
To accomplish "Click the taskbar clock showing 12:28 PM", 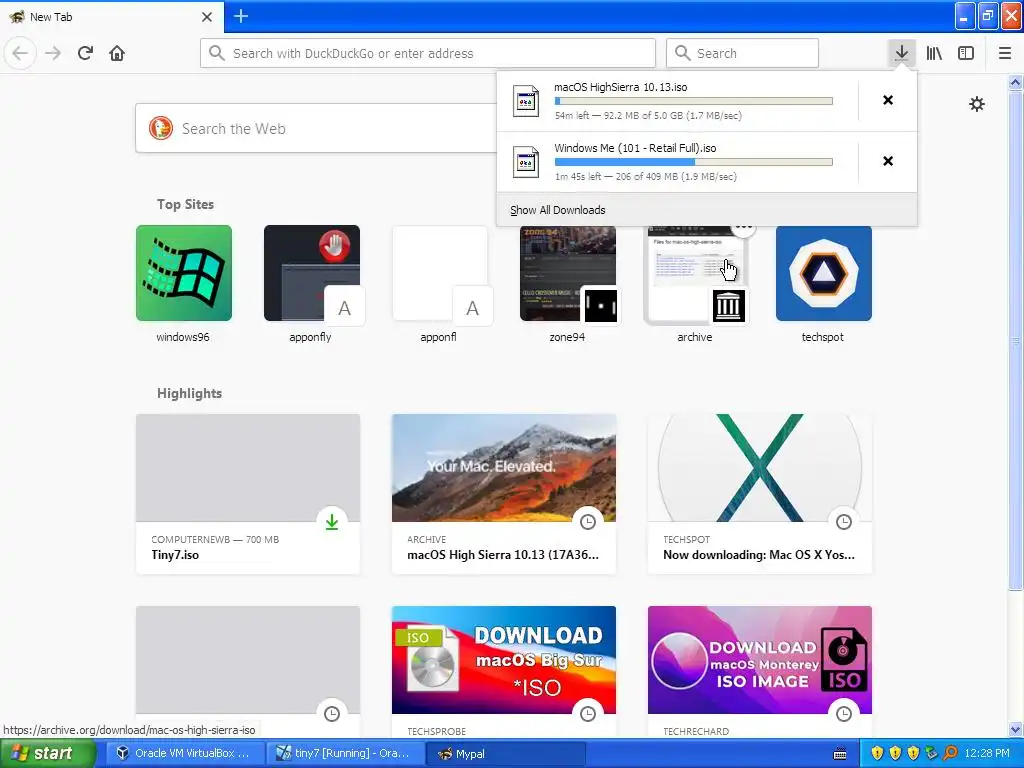I will tap(987, 753).
